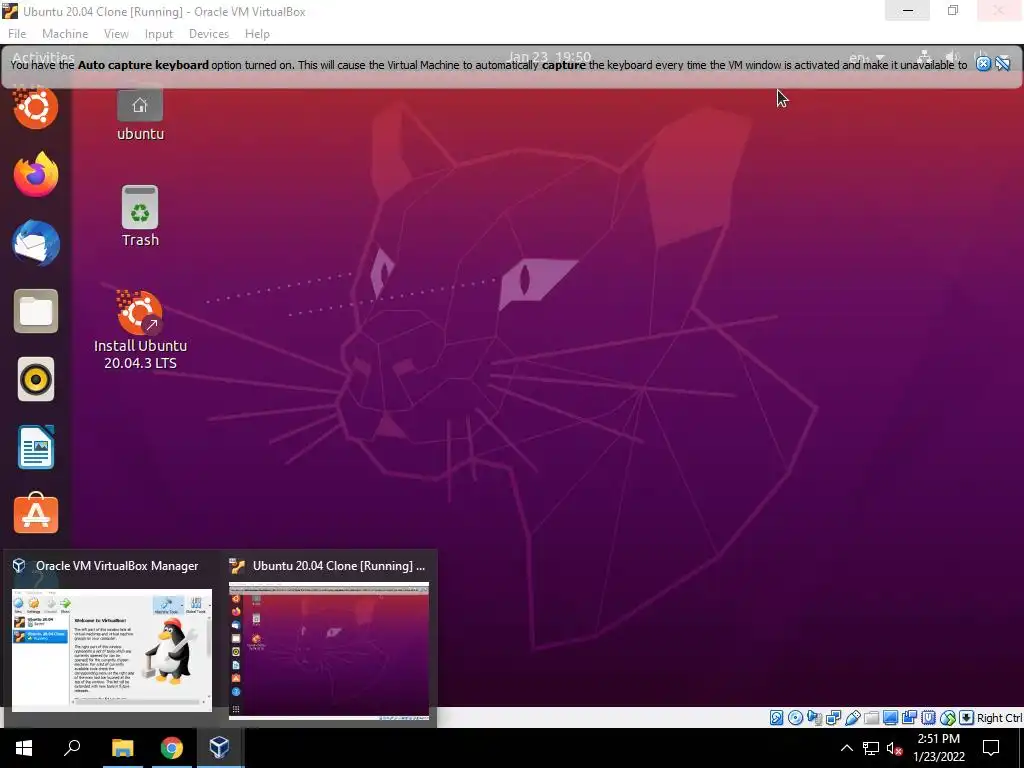
Task: Launch Rhythmbox from the Ubuntu dock
Action: pyautogui.click(x=36, y=379)
